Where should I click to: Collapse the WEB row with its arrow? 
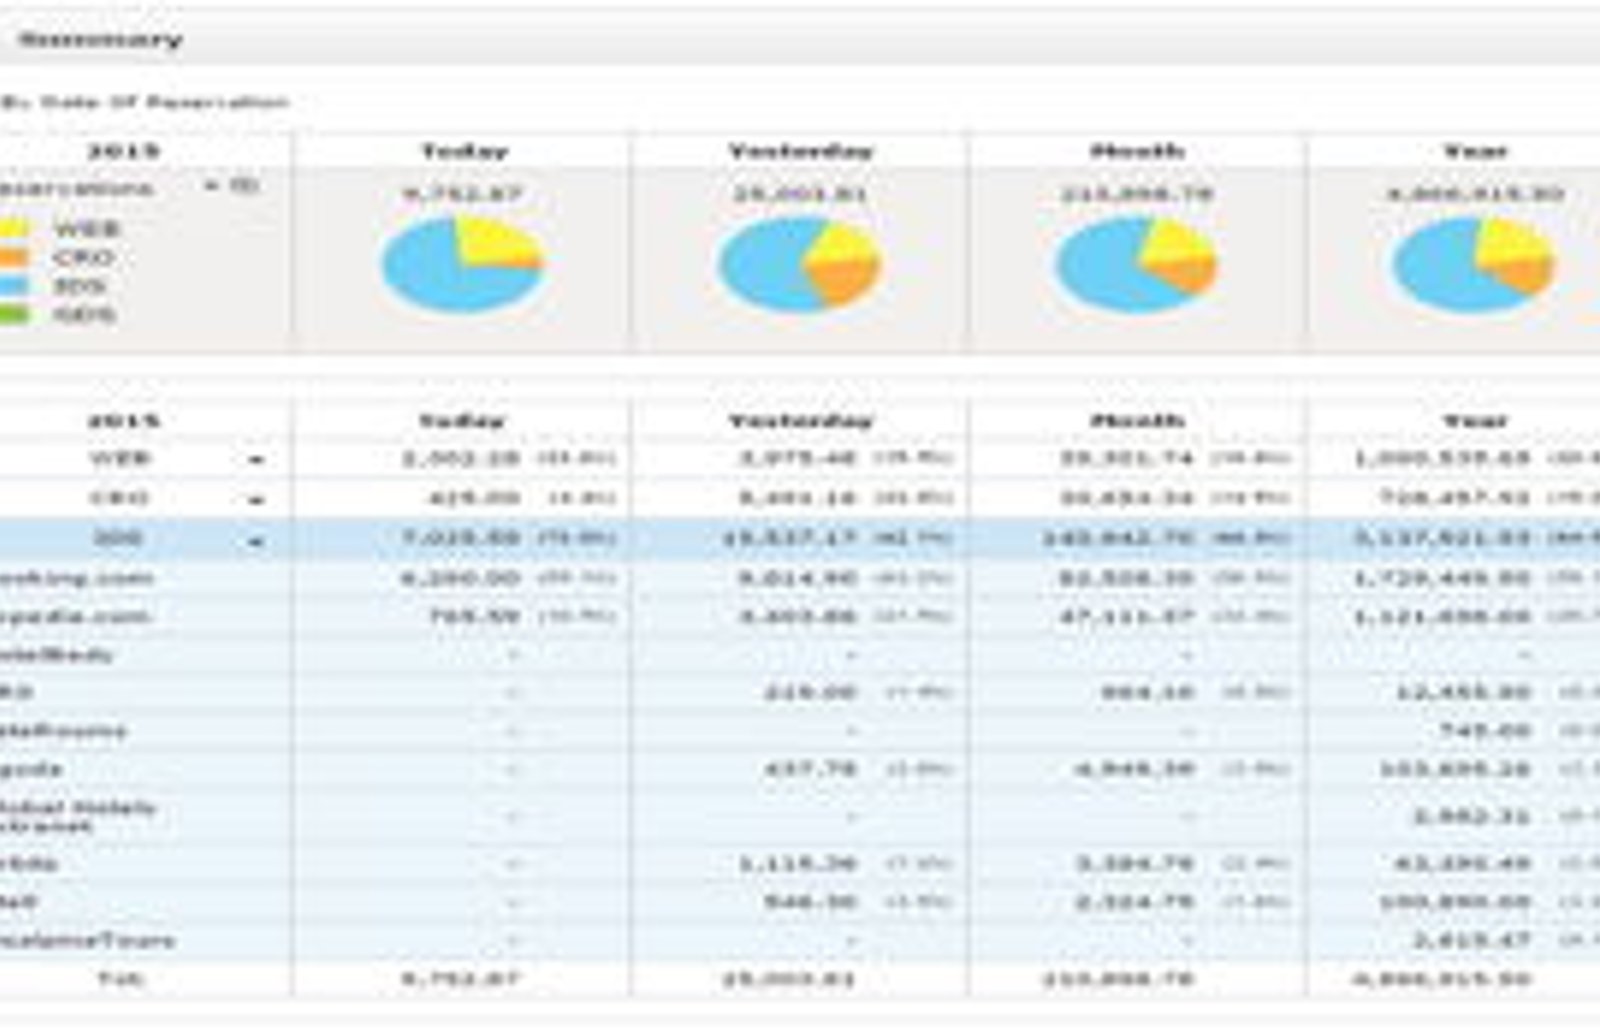pyautogui.click(x=257, y=461)
